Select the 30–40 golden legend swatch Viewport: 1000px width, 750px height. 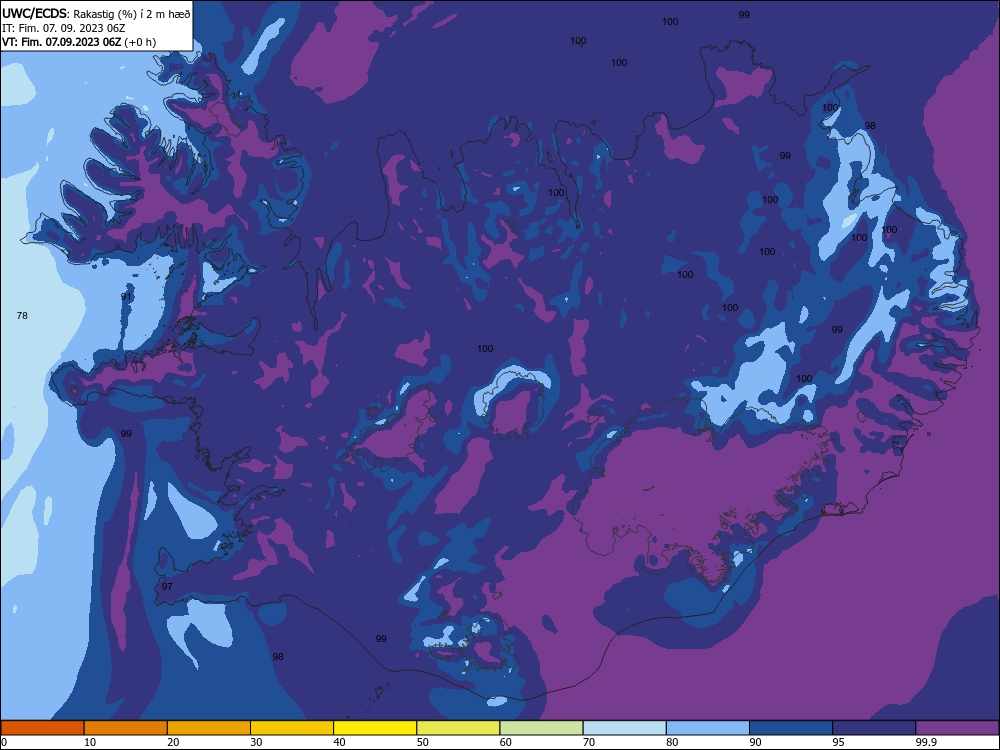coord(292,728)
